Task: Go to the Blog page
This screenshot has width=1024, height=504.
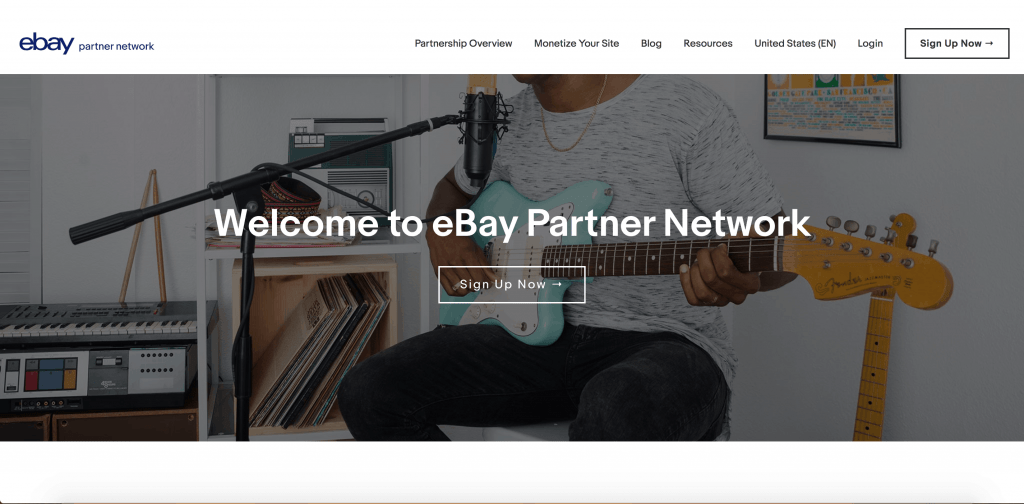Action: point(651,43)
